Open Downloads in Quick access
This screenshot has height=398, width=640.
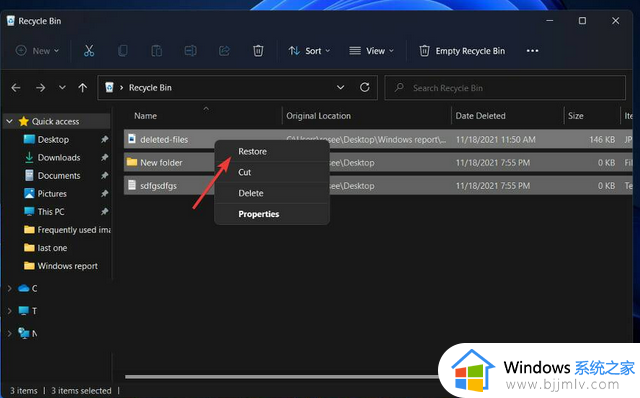click(x=59, y=158)
